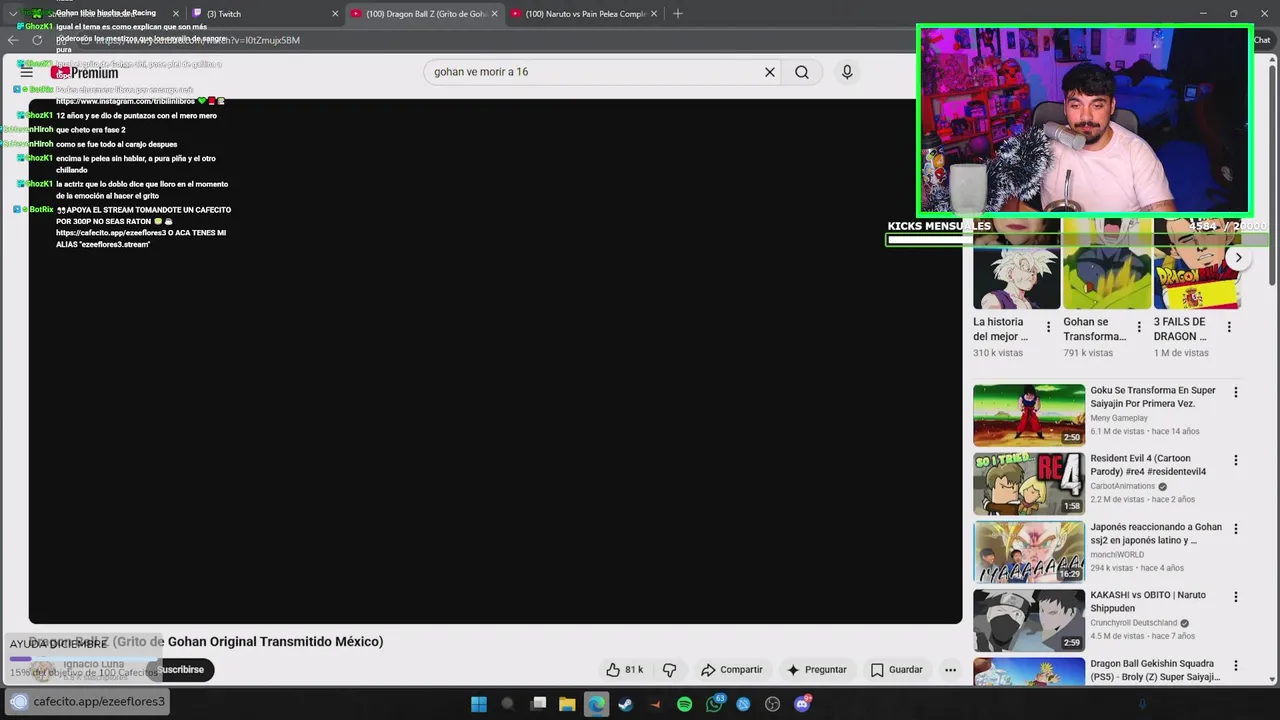The width and height of the screenshot is (1280, 720).
Task: Options menu for Dragon Ball Gekishin Squadra
Action: click(x=1236, y=666)
